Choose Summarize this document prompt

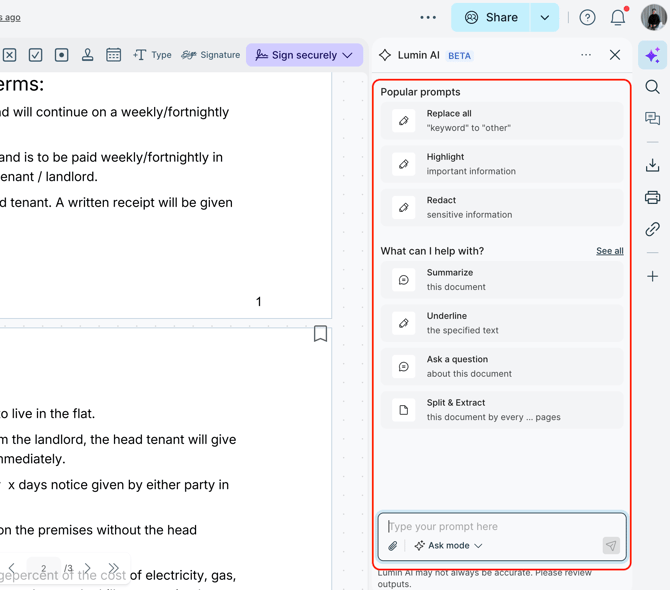point(502,280)
